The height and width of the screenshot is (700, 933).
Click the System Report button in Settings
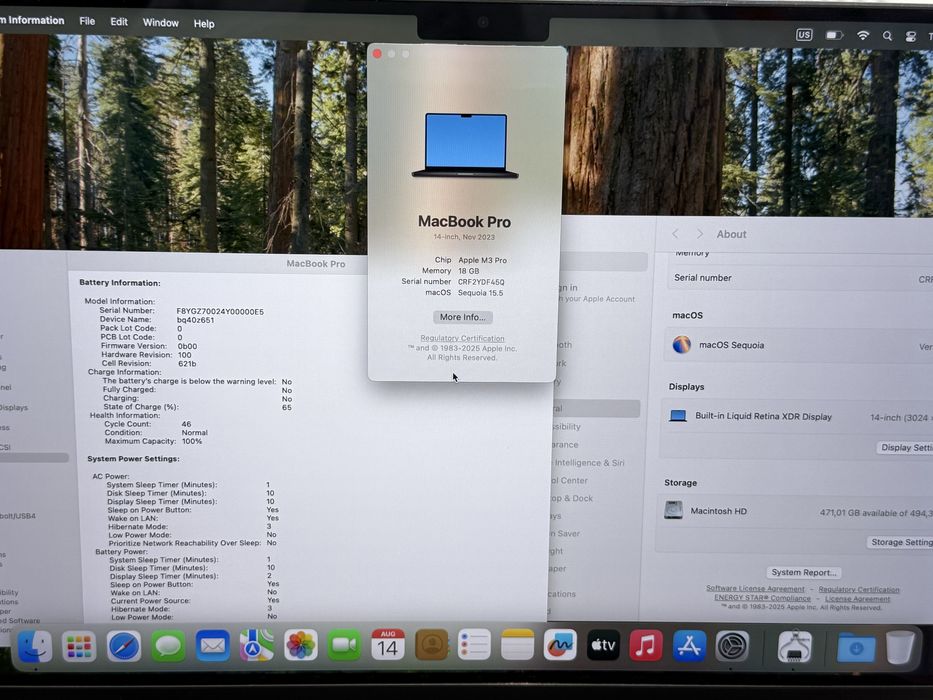[x=803, y=572]
